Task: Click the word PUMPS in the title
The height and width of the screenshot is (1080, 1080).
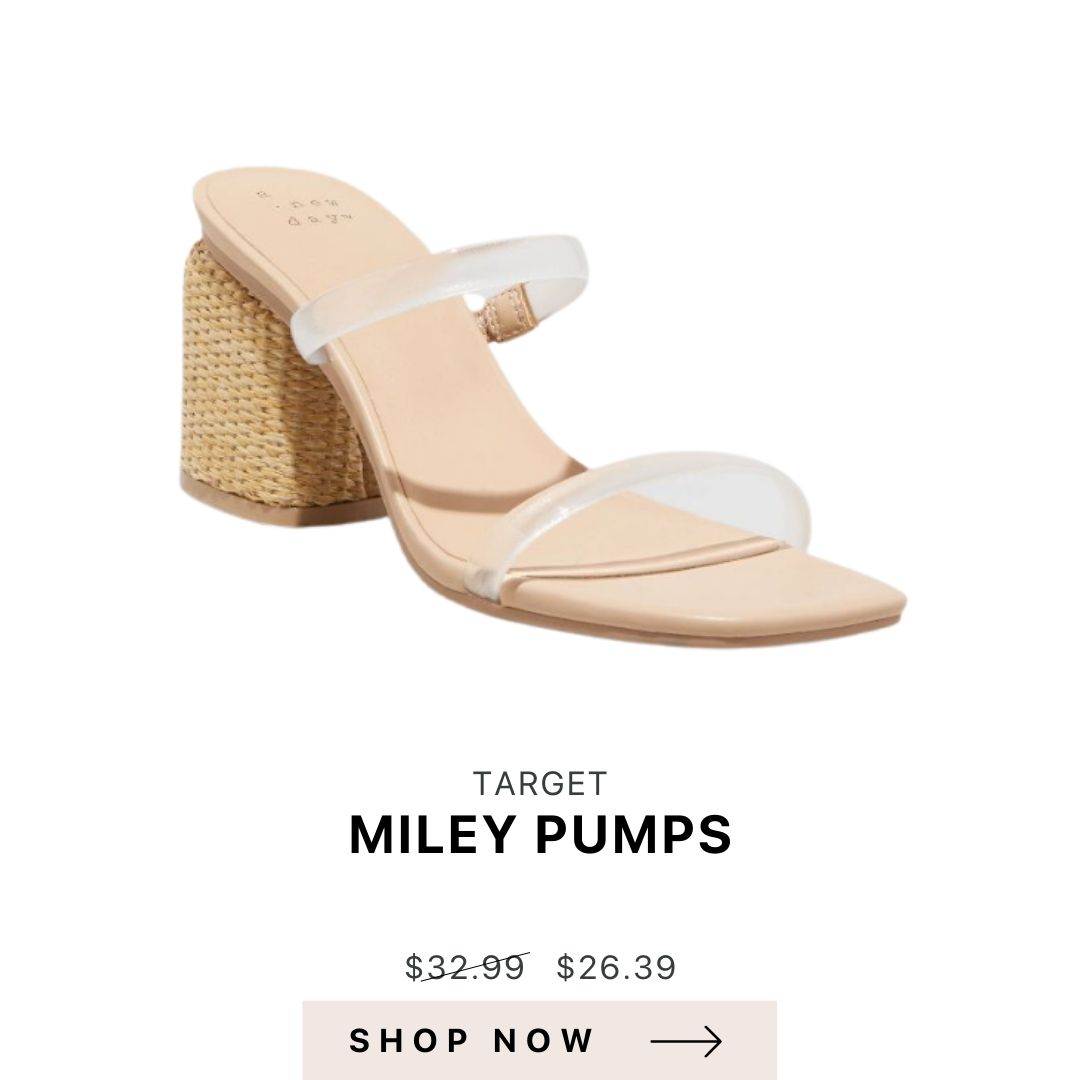Action: point(633,835)
